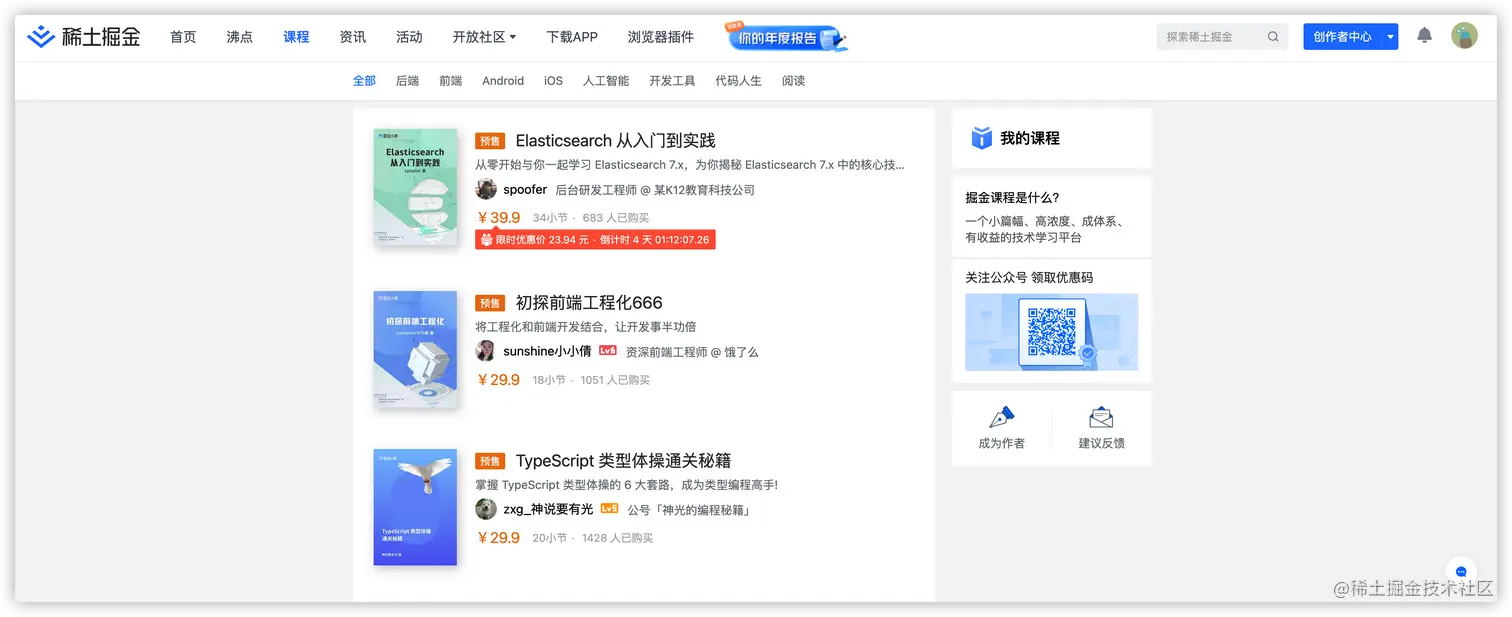Image resolution: width=1512 pixels, height=617 pixels.
Task: Click the text 关注公众号 领取优惠码
Action: click(1029, 278)
